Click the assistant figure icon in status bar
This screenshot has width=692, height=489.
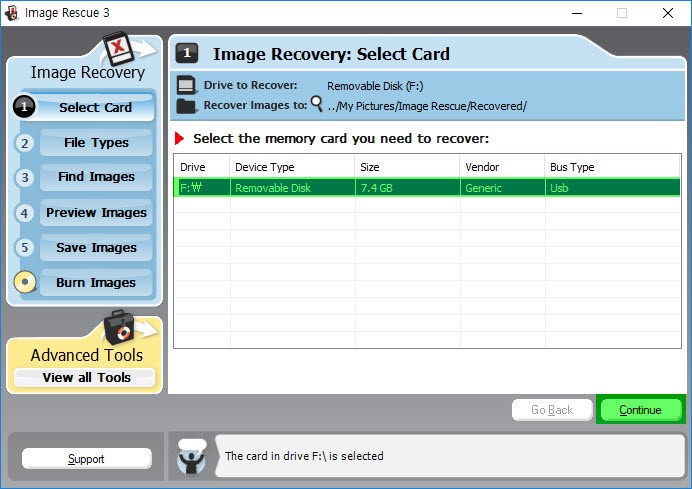point(192,456)
